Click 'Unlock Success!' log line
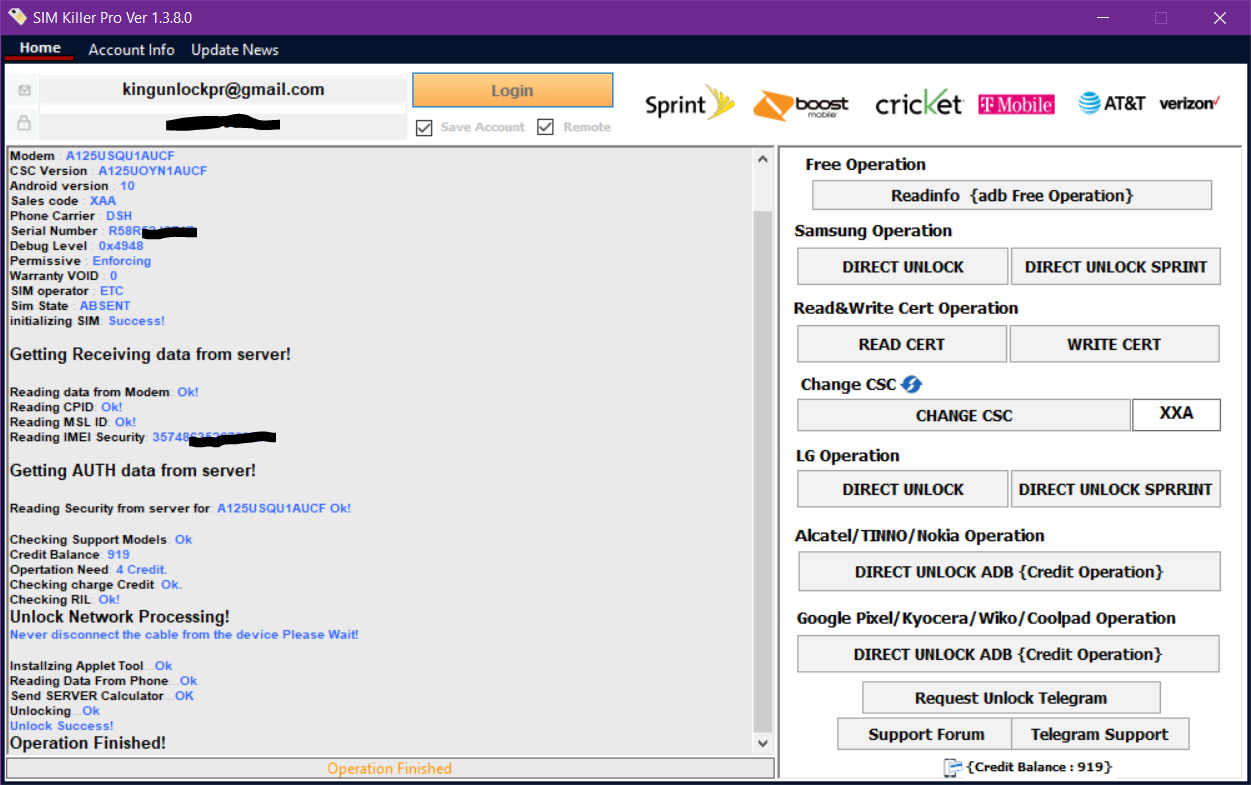Screen dimensions: 1251x785 click(62, 726)
